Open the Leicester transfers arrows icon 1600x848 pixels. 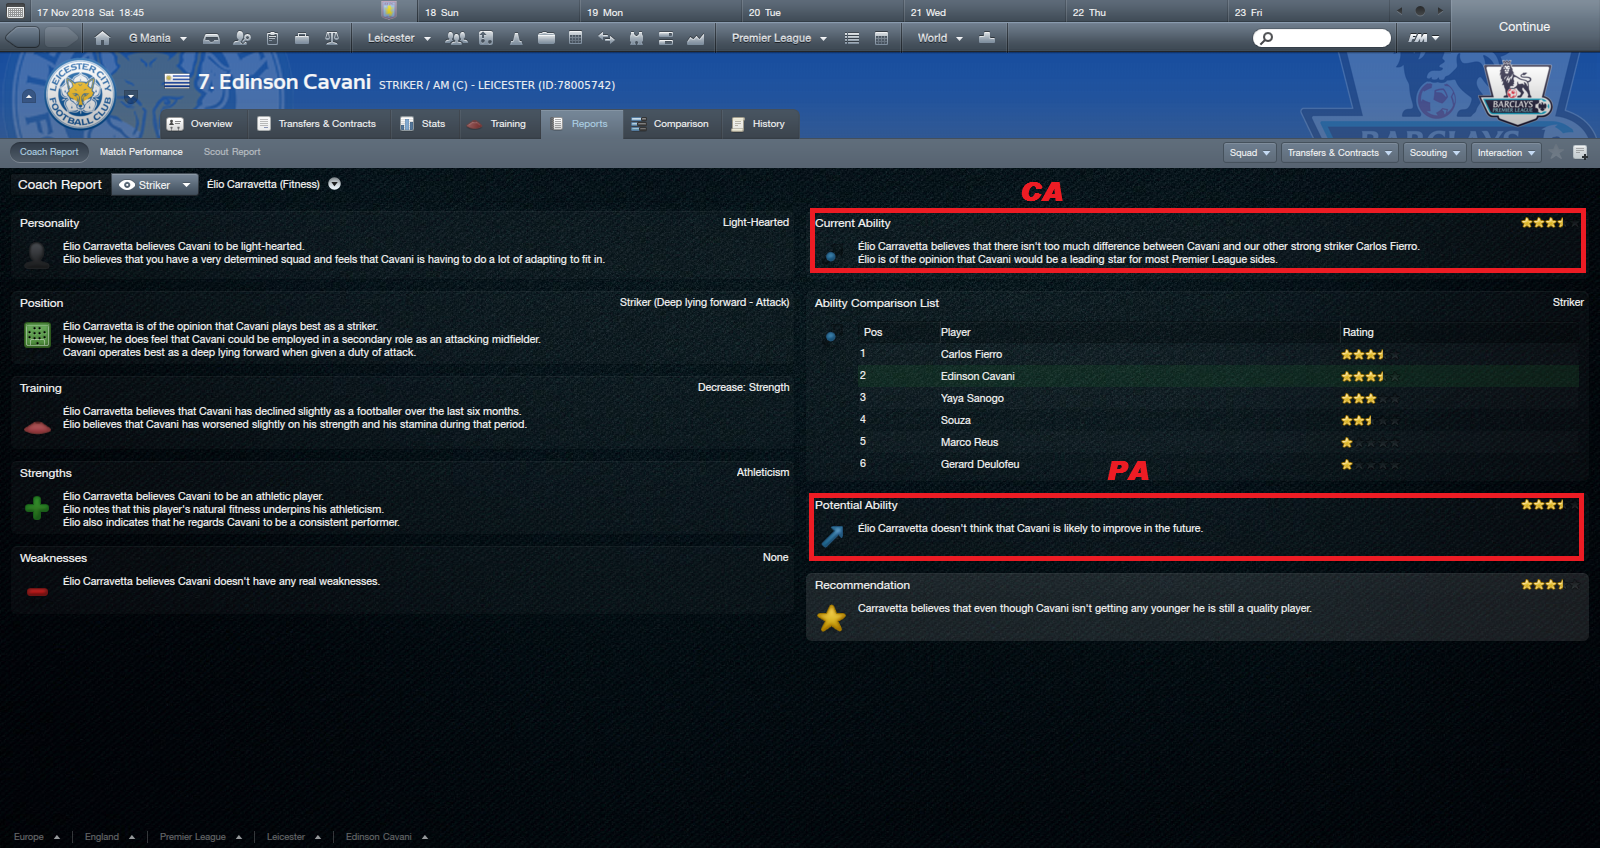click(x=606, y=38)
